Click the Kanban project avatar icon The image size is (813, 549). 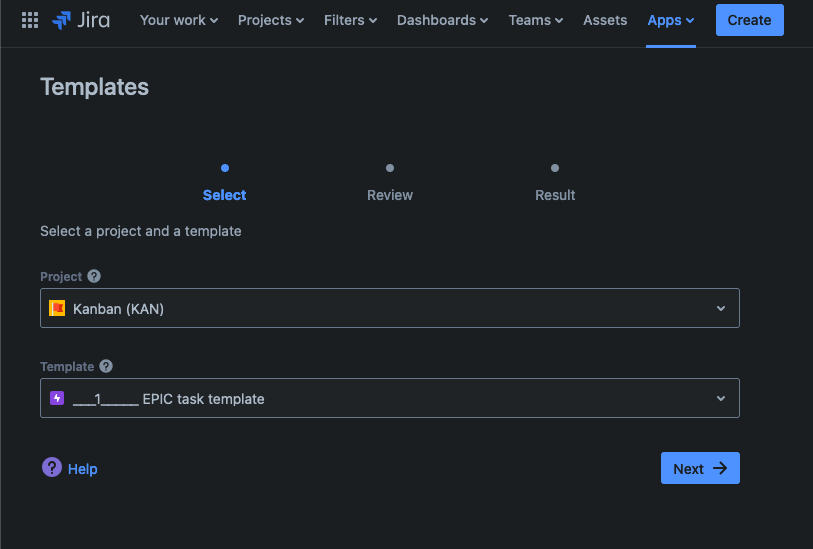point(58,309)
